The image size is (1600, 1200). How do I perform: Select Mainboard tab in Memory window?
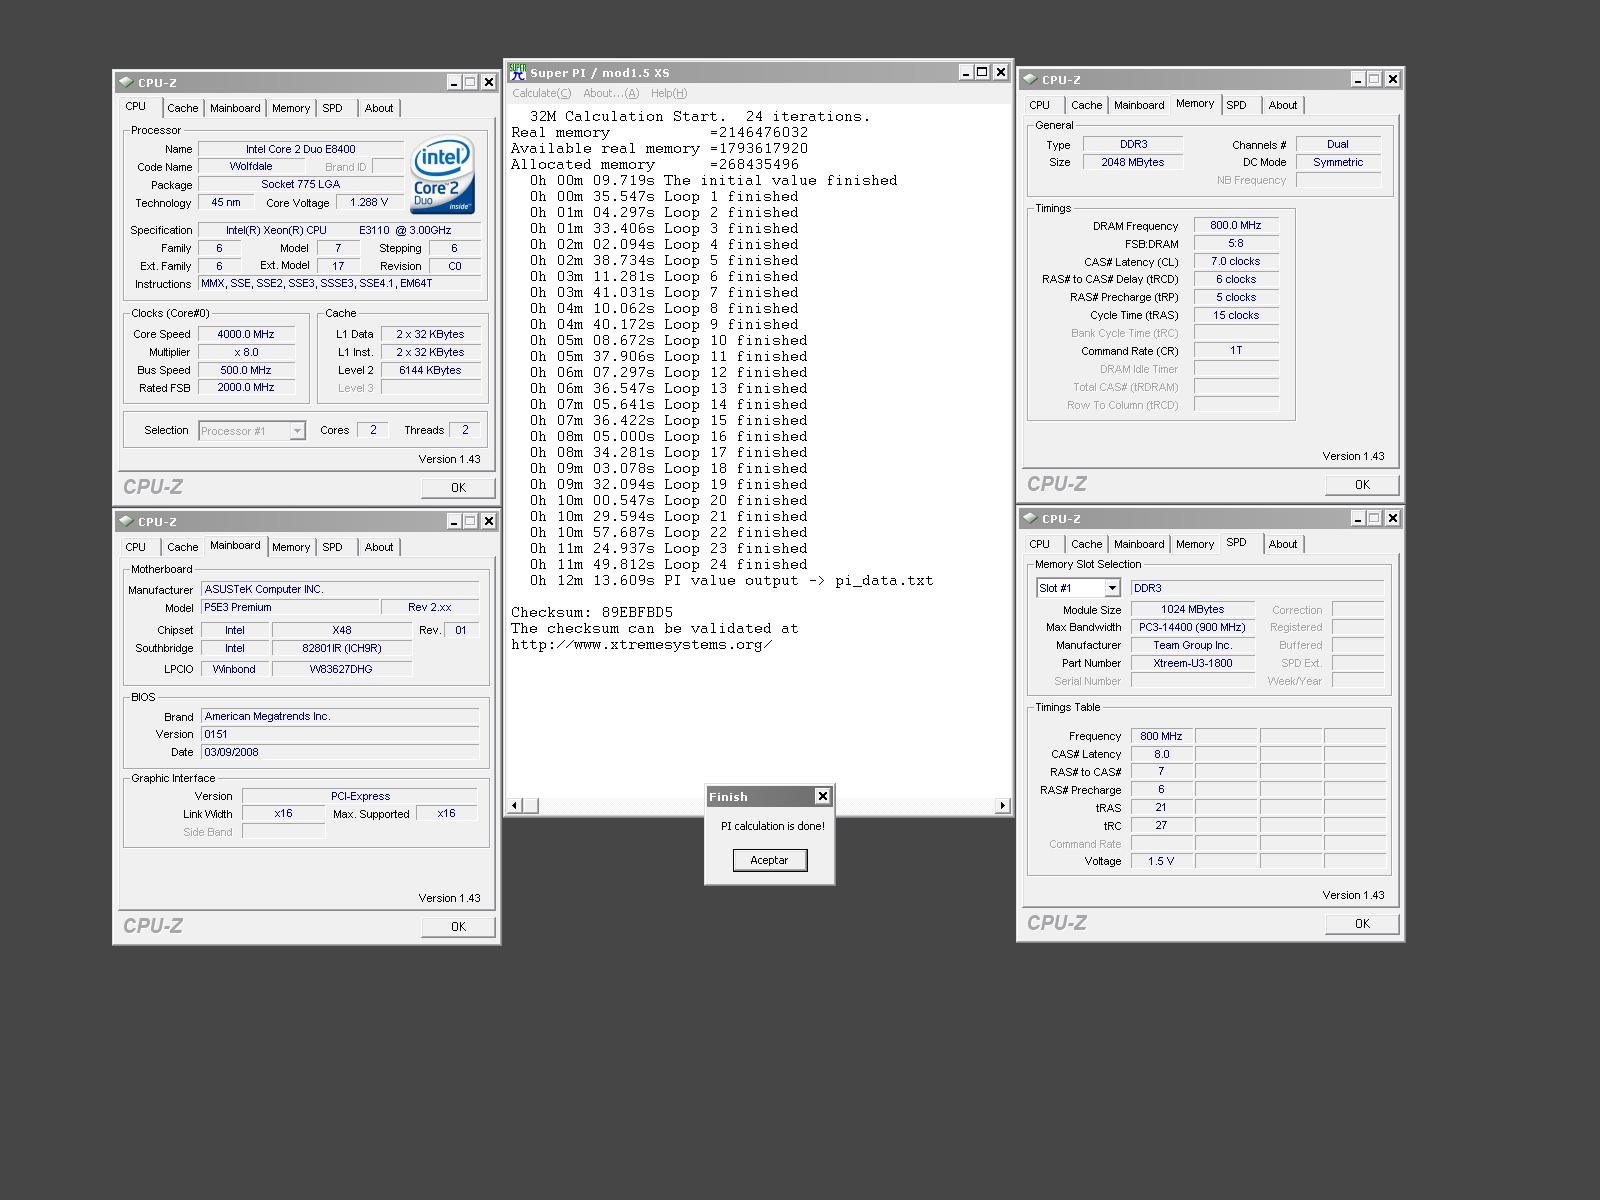1139,105
